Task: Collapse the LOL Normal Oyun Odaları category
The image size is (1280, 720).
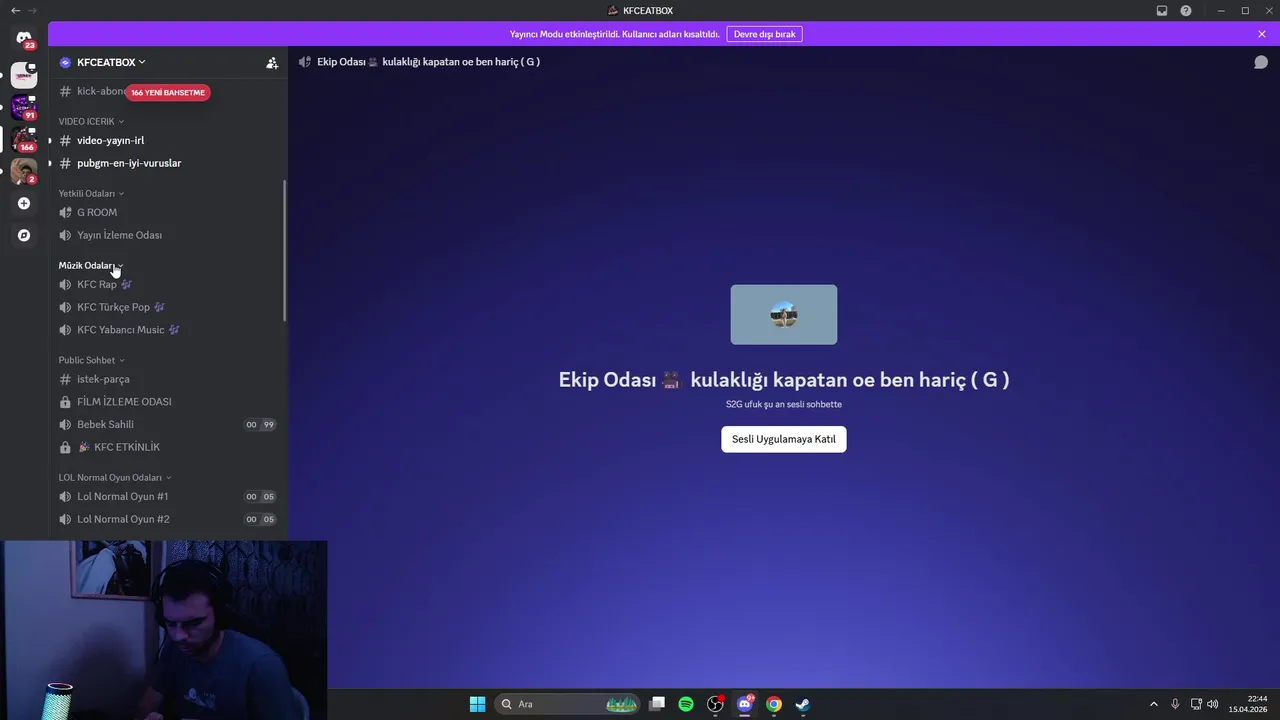Action: [115, 477]
